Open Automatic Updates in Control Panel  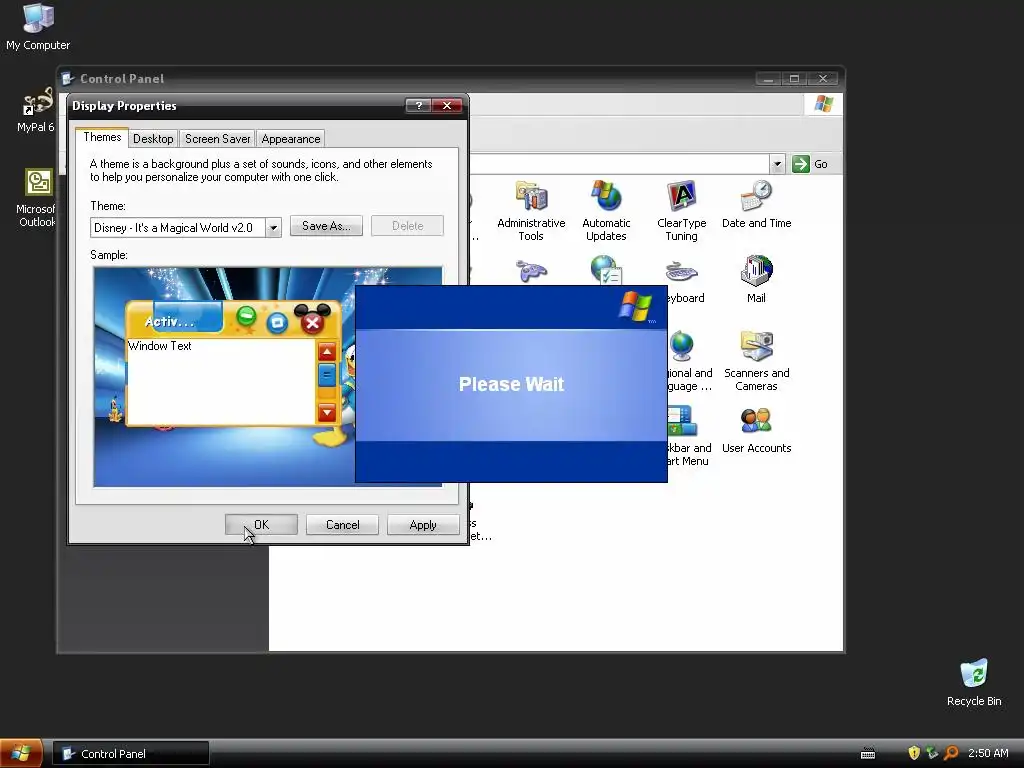(x=606, y=210)
